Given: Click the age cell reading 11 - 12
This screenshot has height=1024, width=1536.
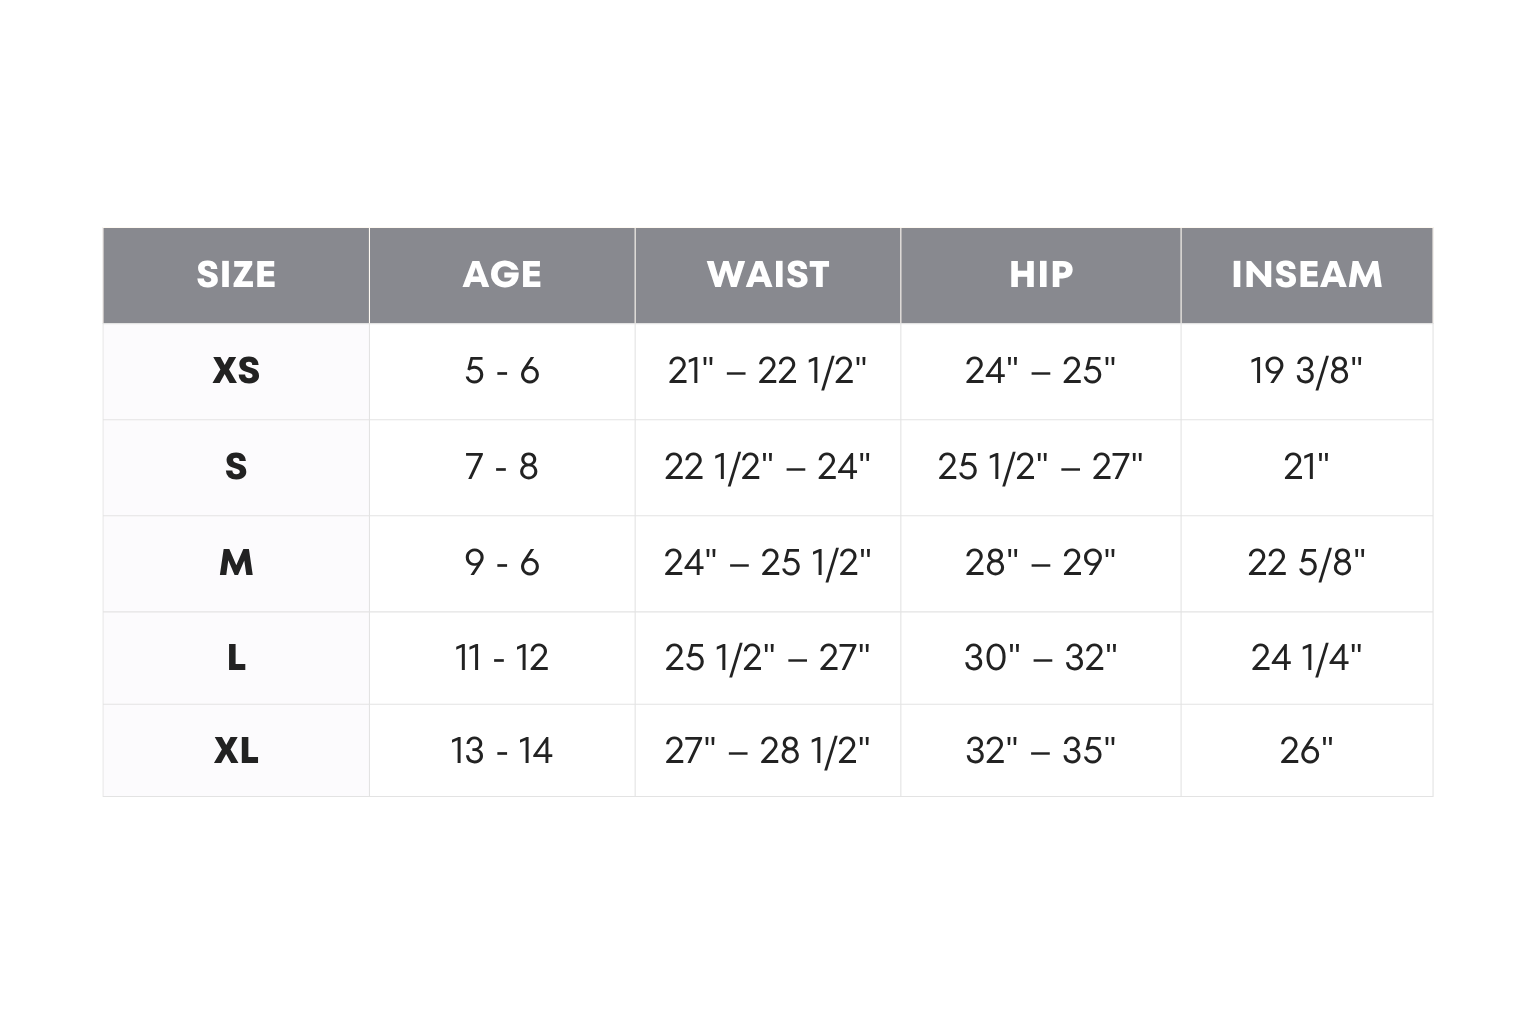Looking at the screenshot, I should tap(502, 658).
